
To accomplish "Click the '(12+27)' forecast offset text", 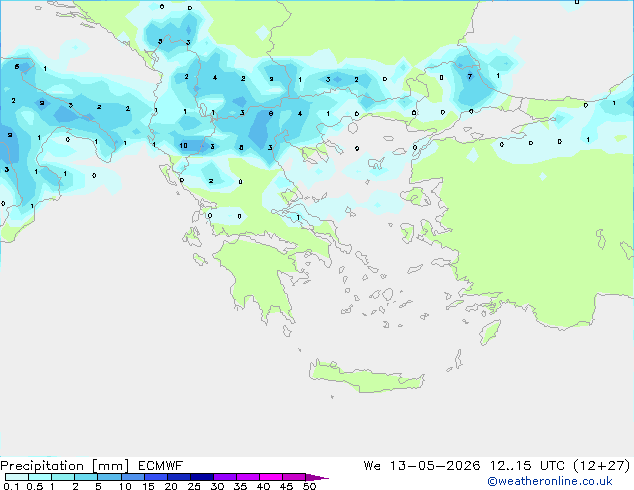I will pos(602,466).
